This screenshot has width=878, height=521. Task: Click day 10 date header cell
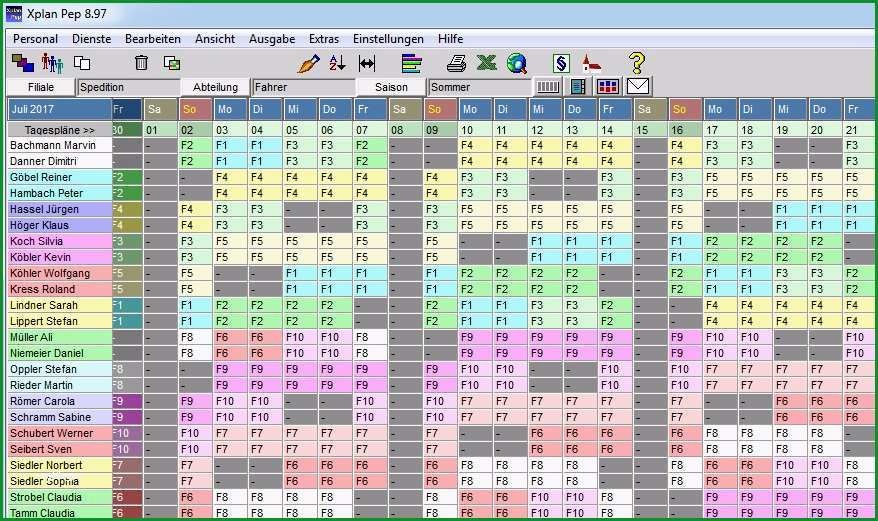pyautogui.click(x=475, y=130)
